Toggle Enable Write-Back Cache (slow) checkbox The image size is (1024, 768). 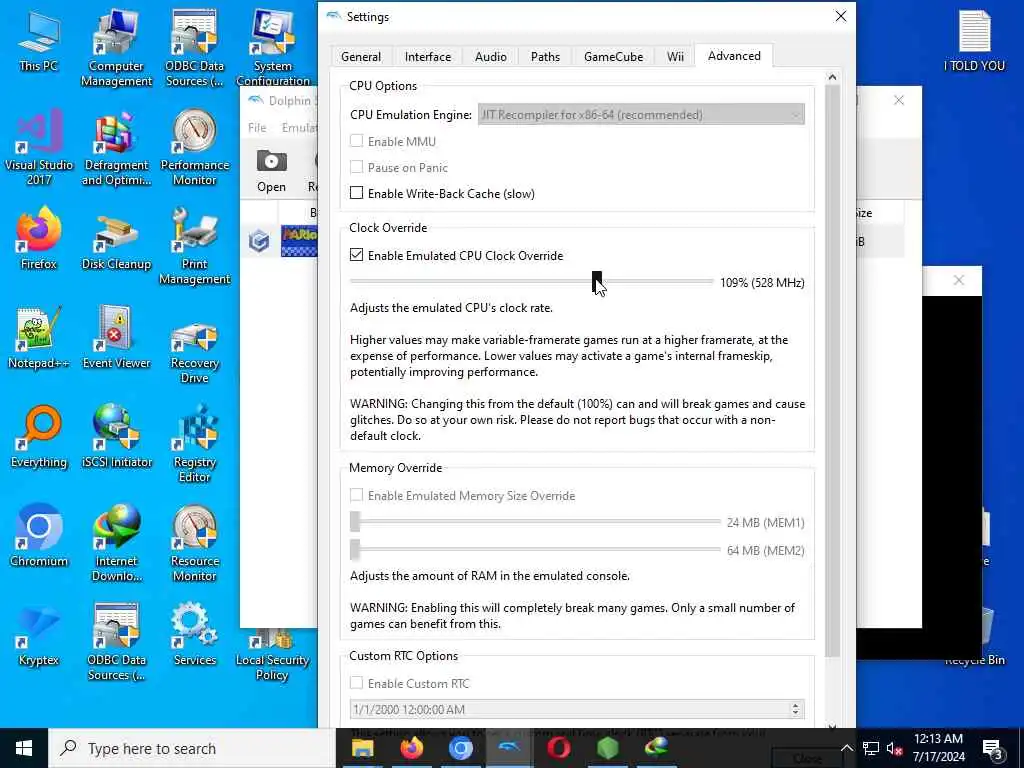[357, 193]
